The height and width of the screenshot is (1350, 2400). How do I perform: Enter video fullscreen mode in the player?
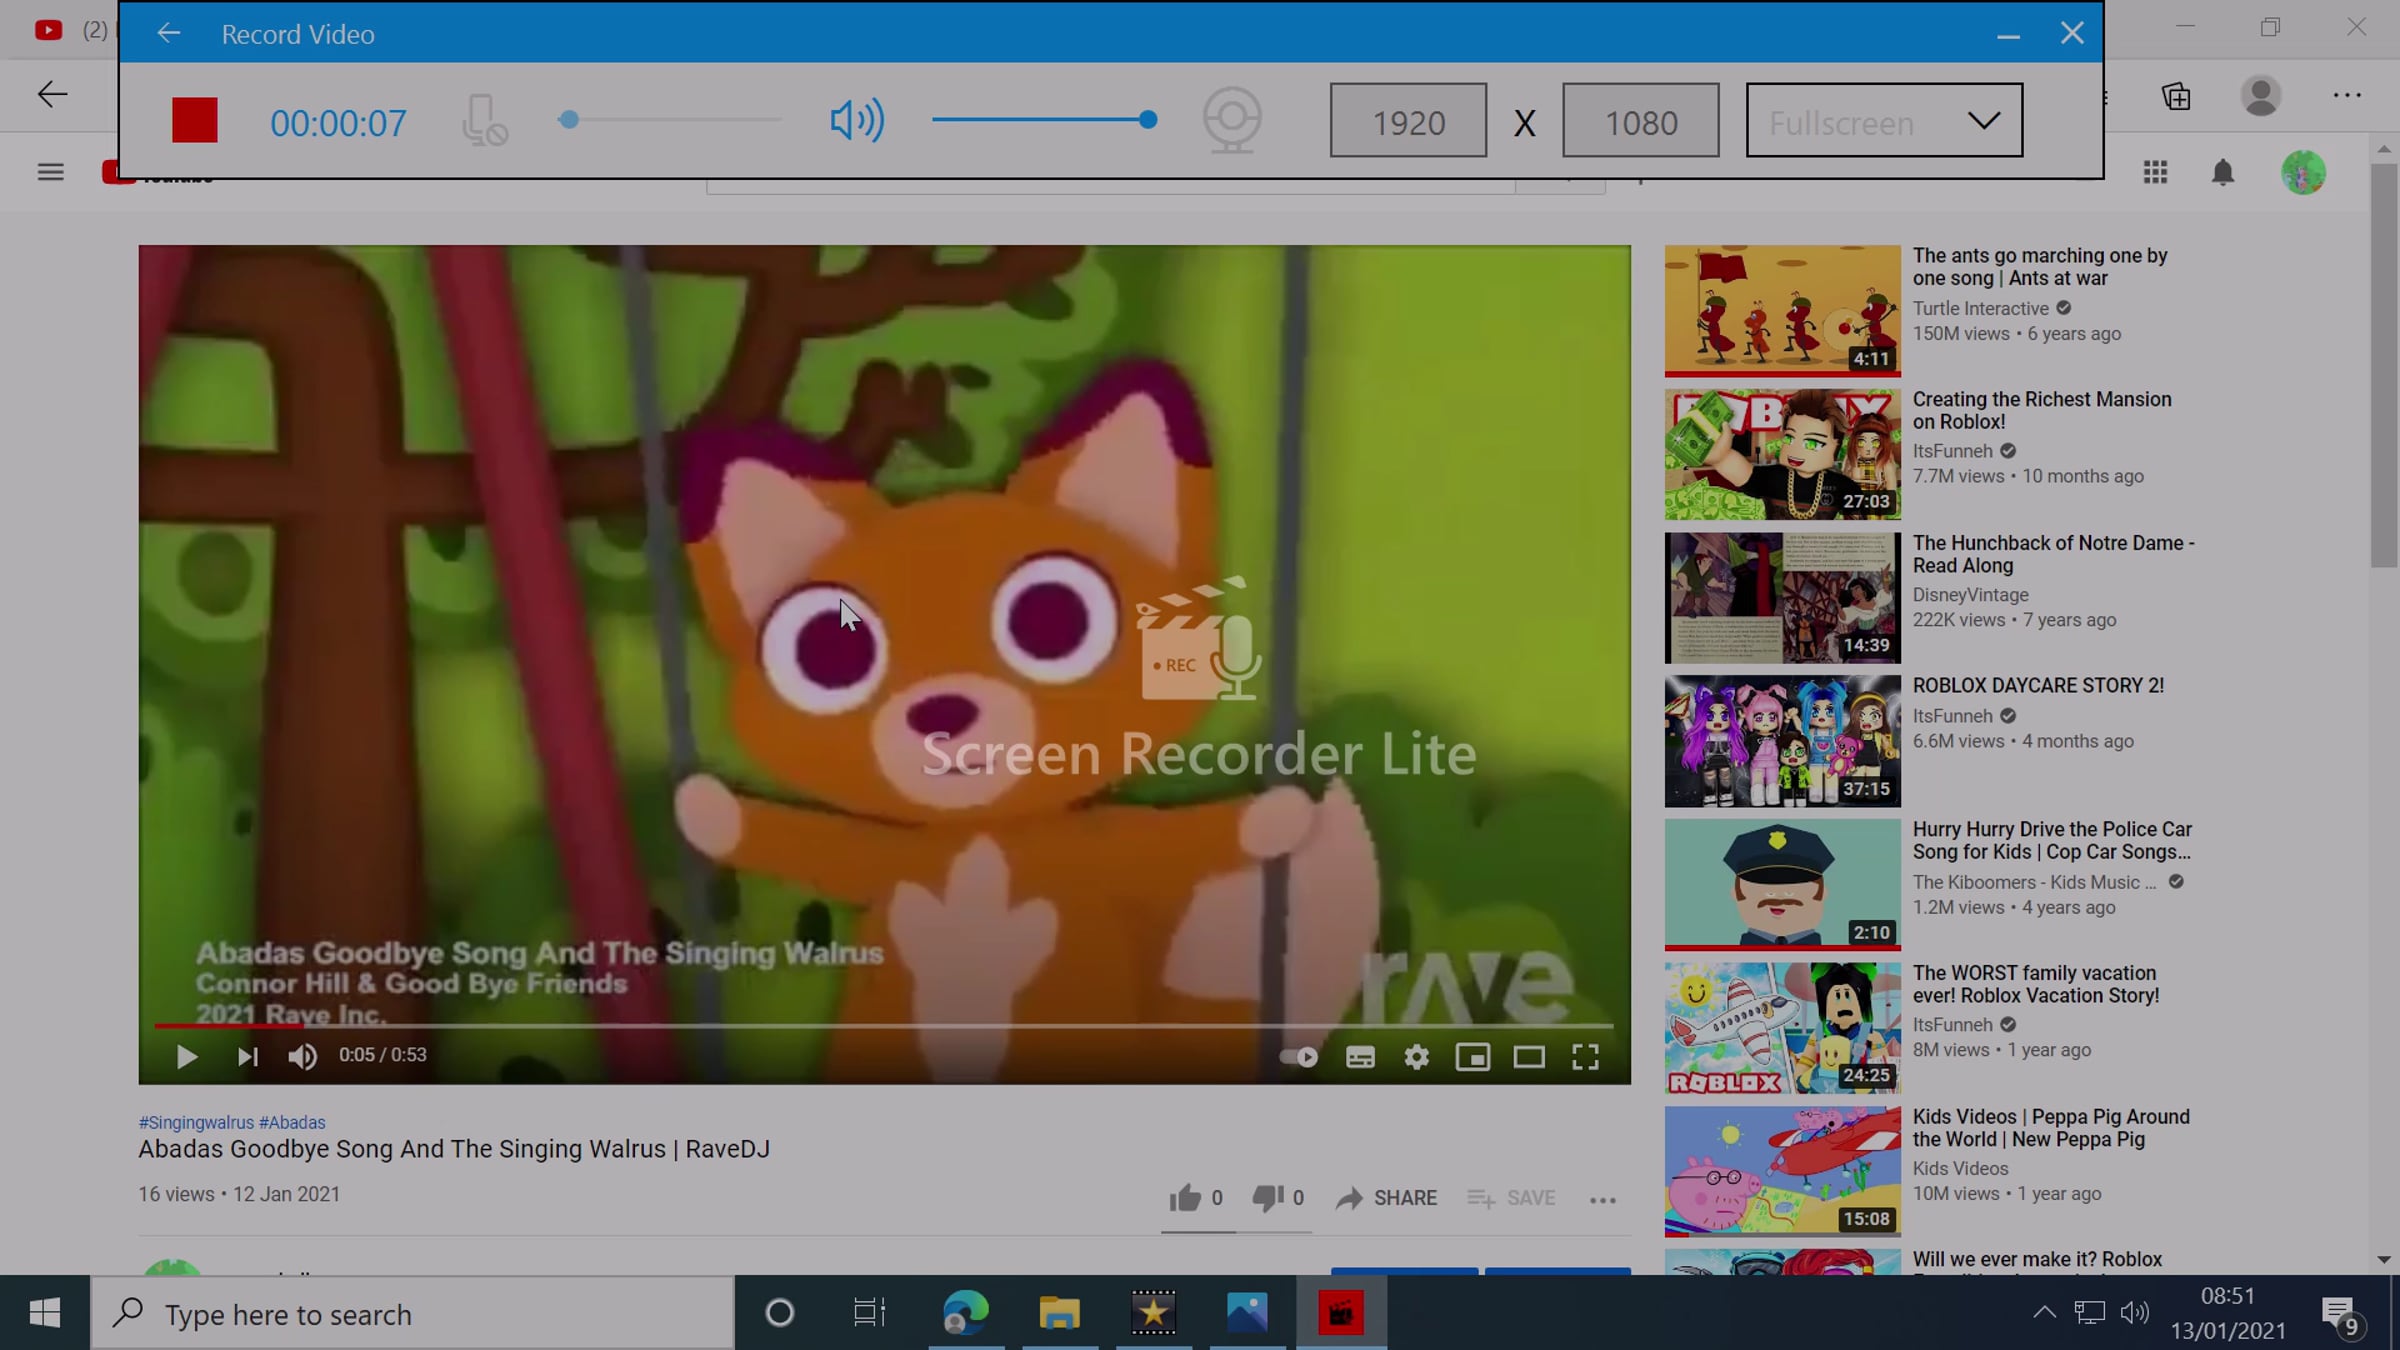coord(1585,1057)
